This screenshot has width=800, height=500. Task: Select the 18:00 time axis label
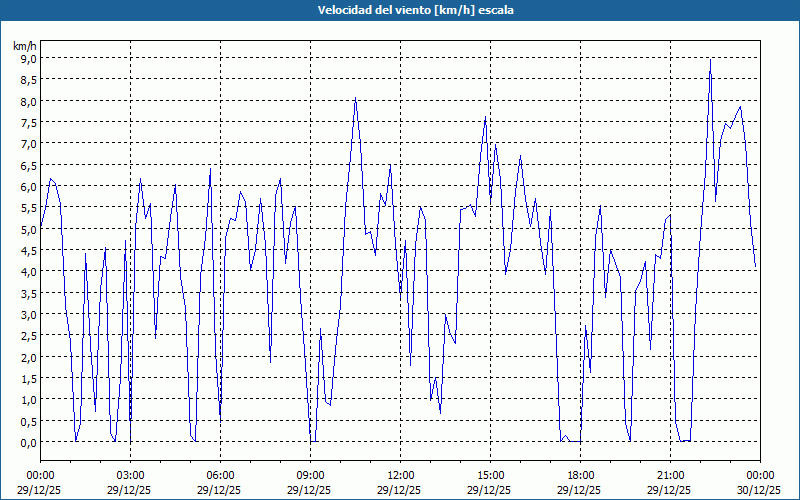[x=580, y=475]
